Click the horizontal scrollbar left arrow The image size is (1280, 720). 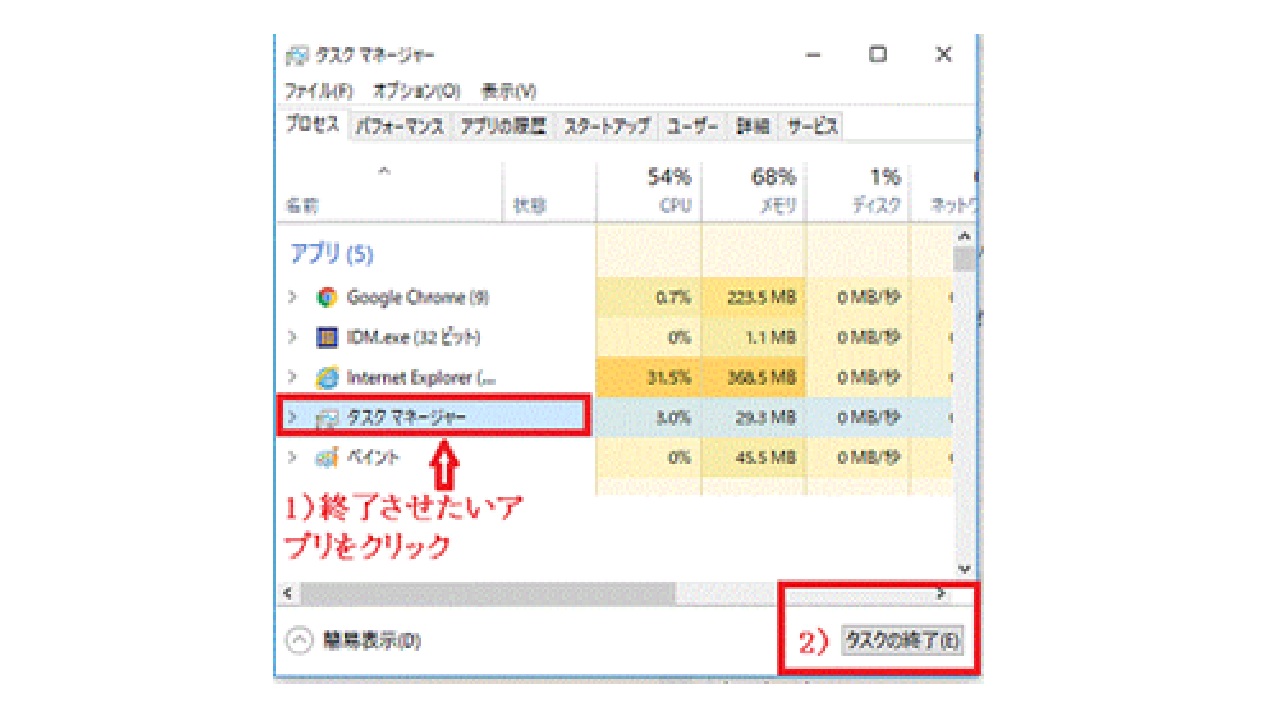click(288, 594)
